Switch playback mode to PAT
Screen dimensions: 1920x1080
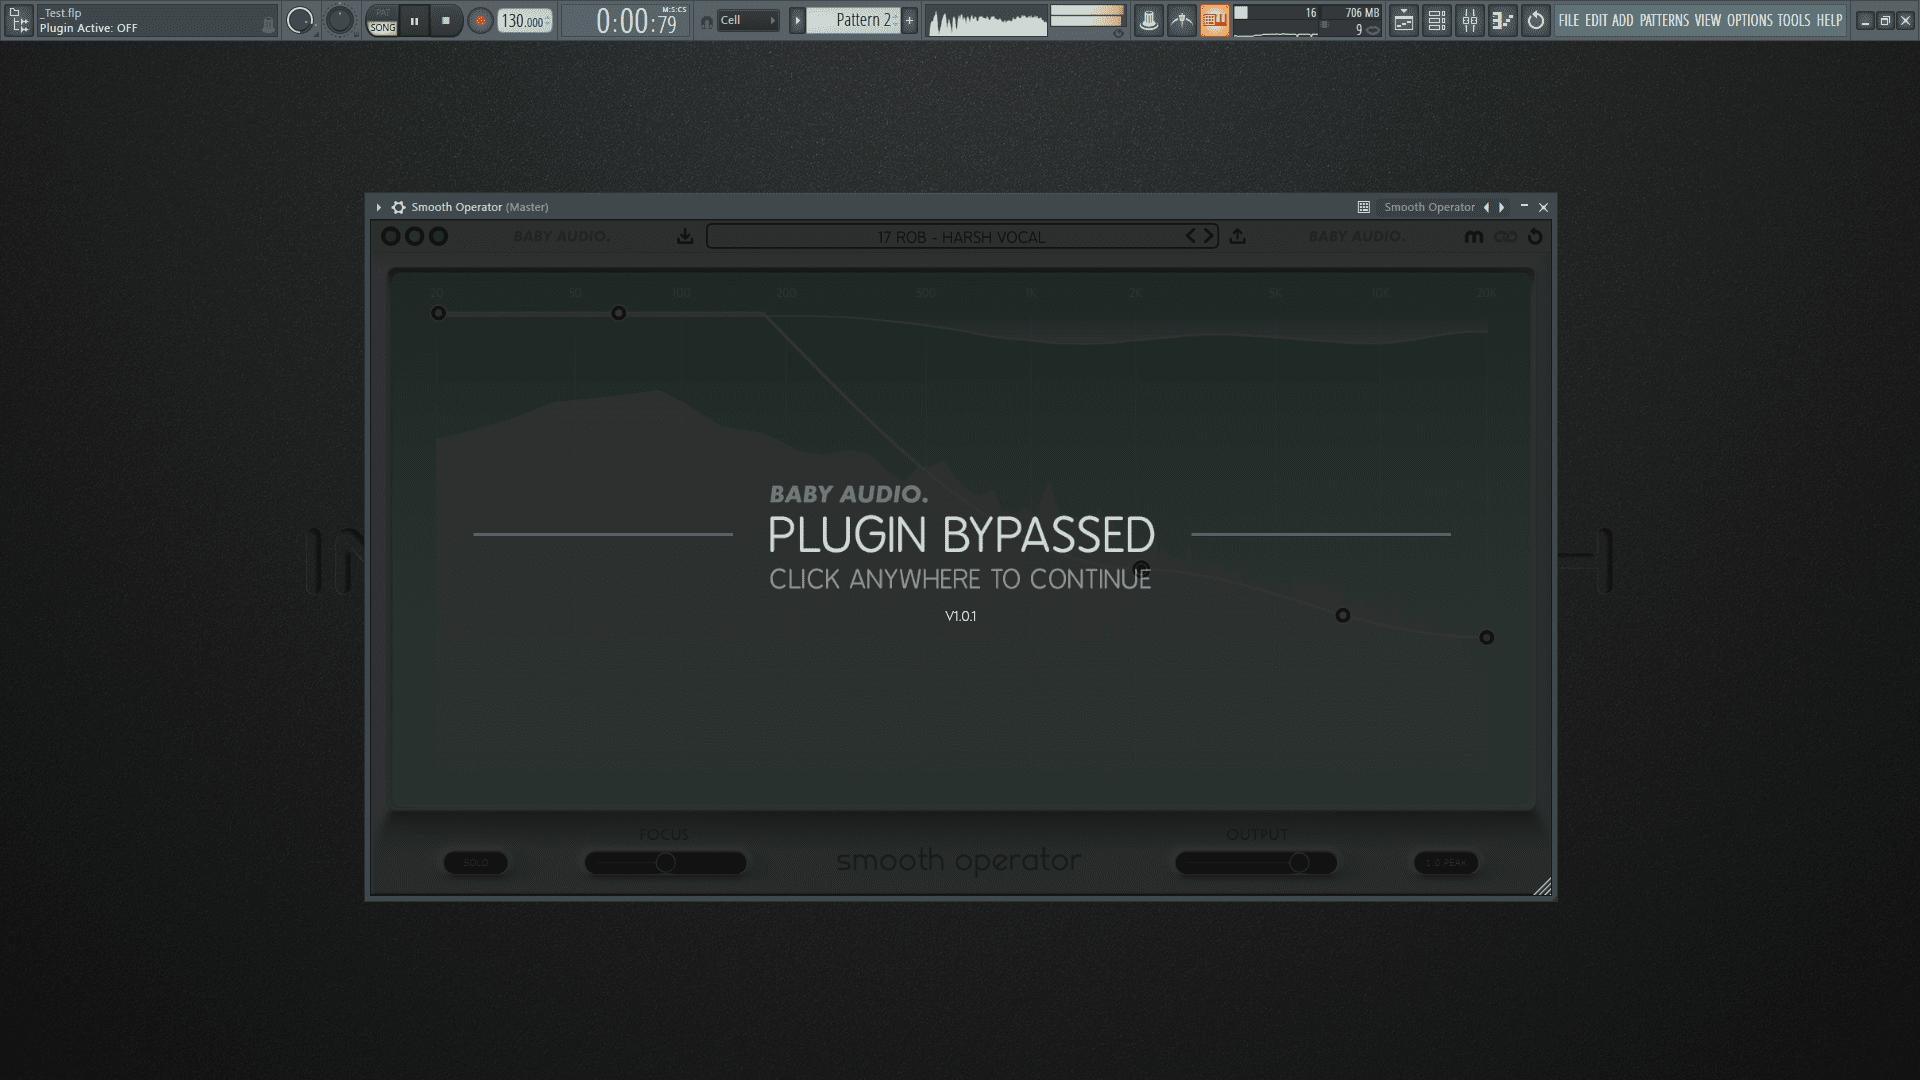pos(383,12)
